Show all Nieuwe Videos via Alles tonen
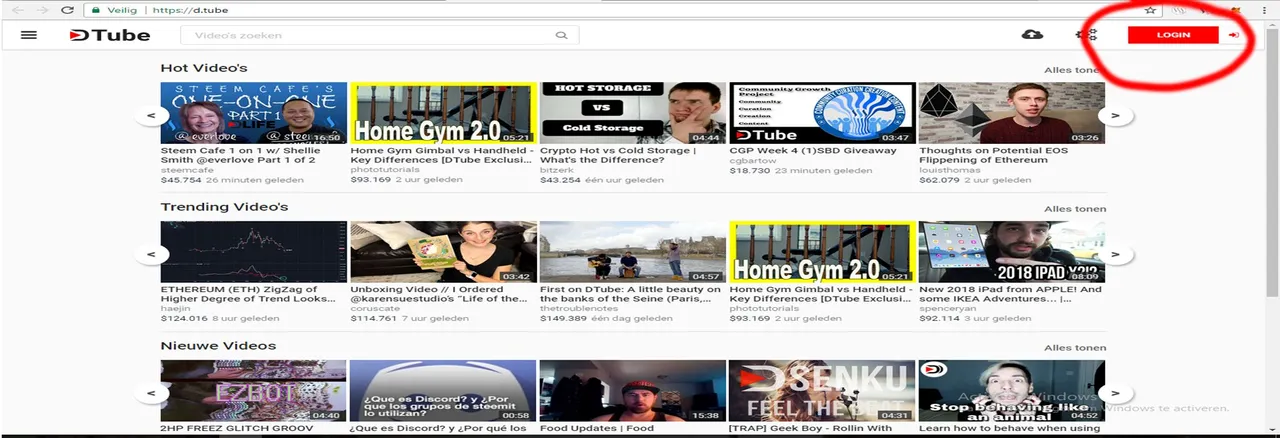The image size is (1280, 438). tap(1075, 348)
